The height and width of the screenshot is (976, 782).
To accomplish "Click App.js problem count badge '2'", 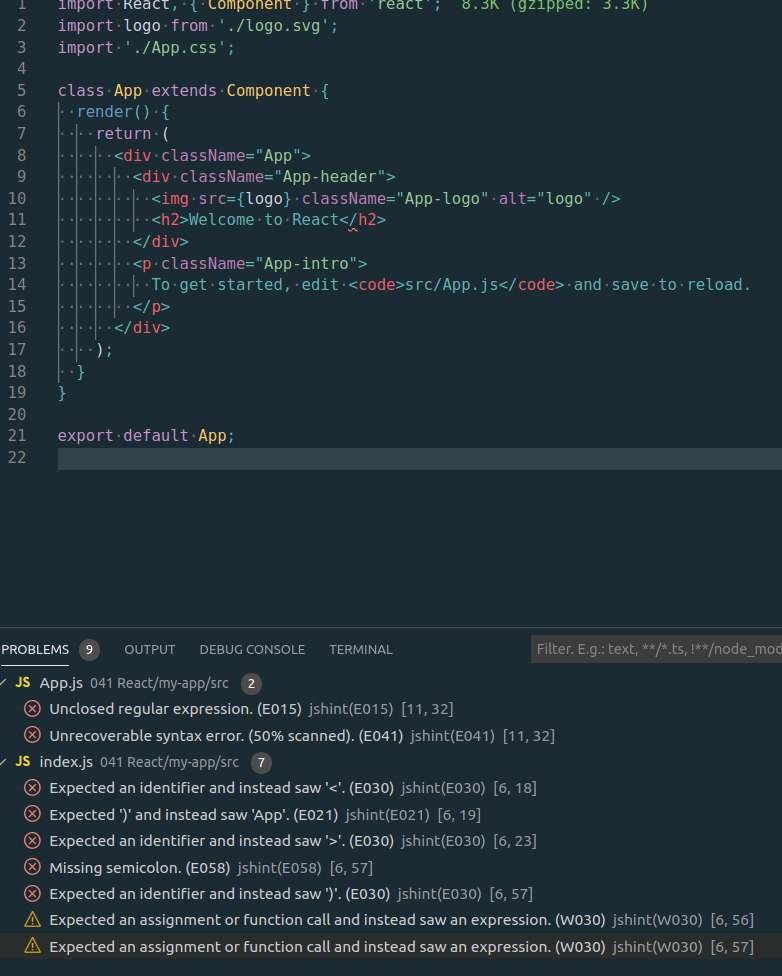I will coord(251,683).
